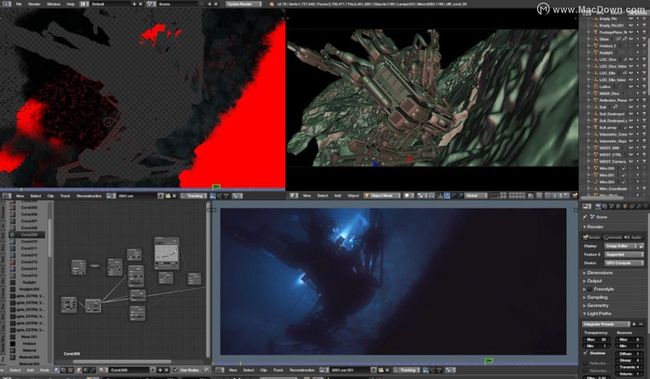Click the node editor horizontal scrollbar
The width and height of the screenshot is (650, 379).
122,362
